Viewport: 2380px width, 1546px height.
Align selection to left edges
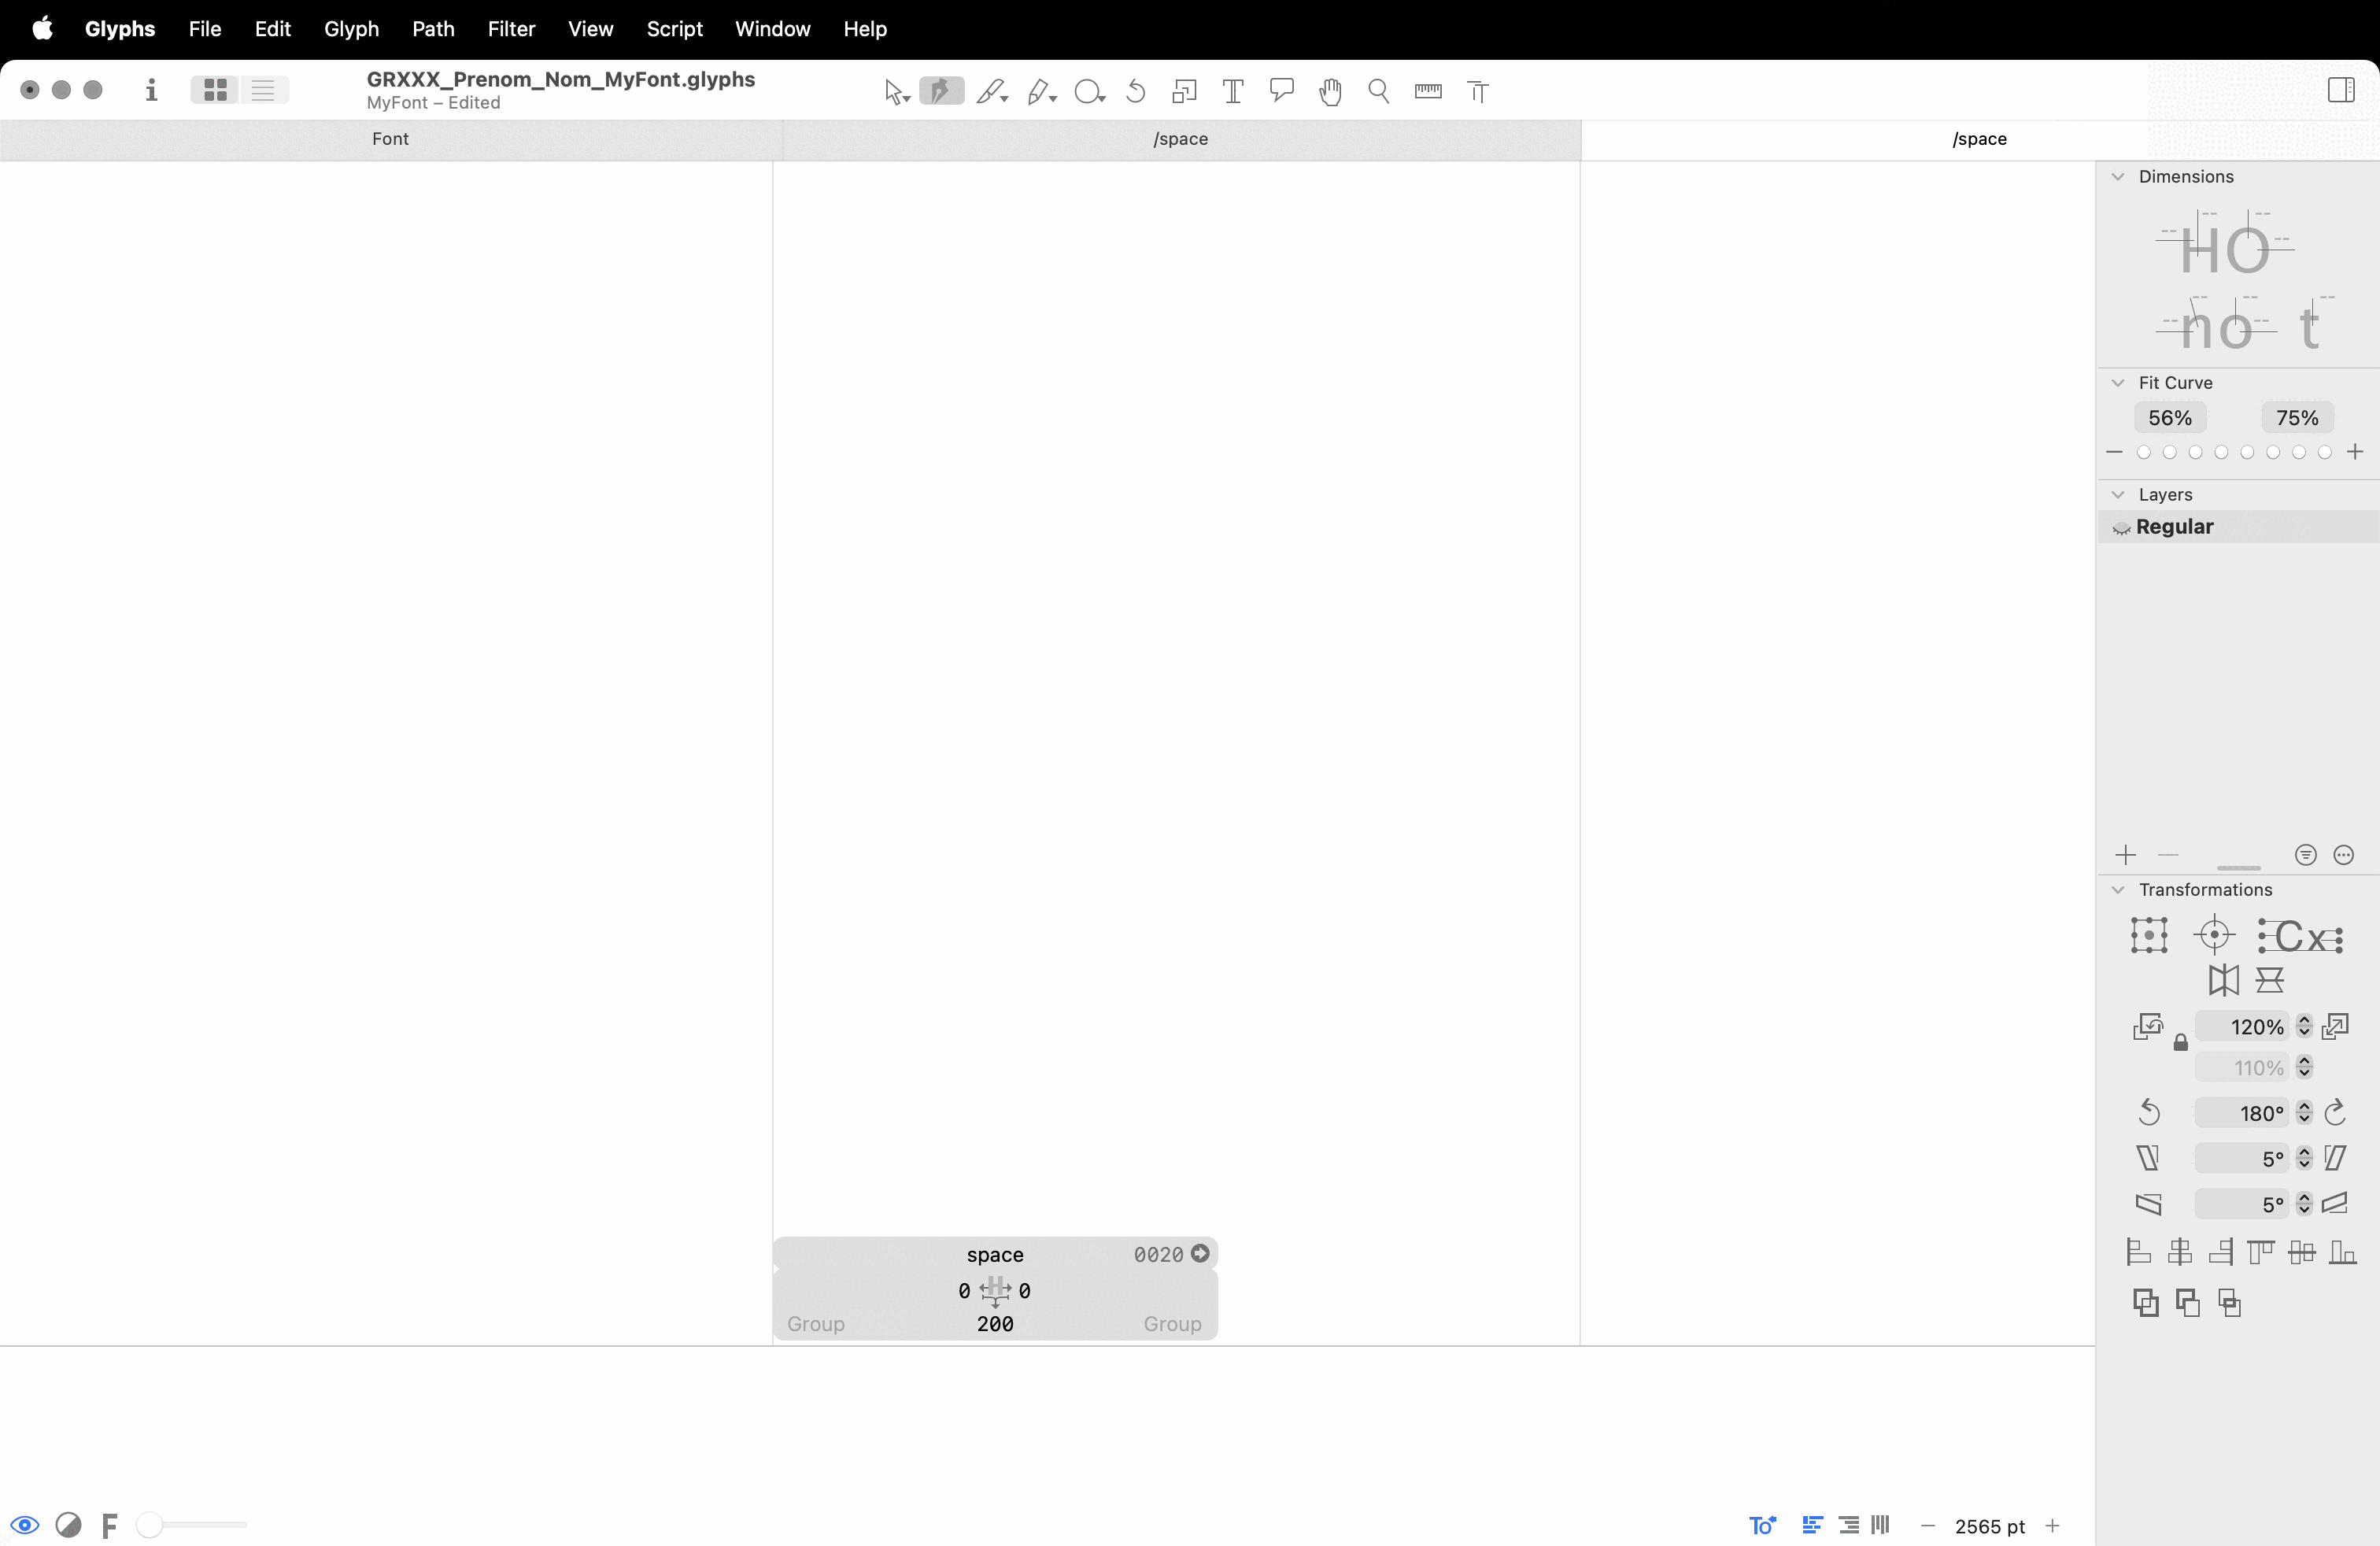click(2138, 1252)
